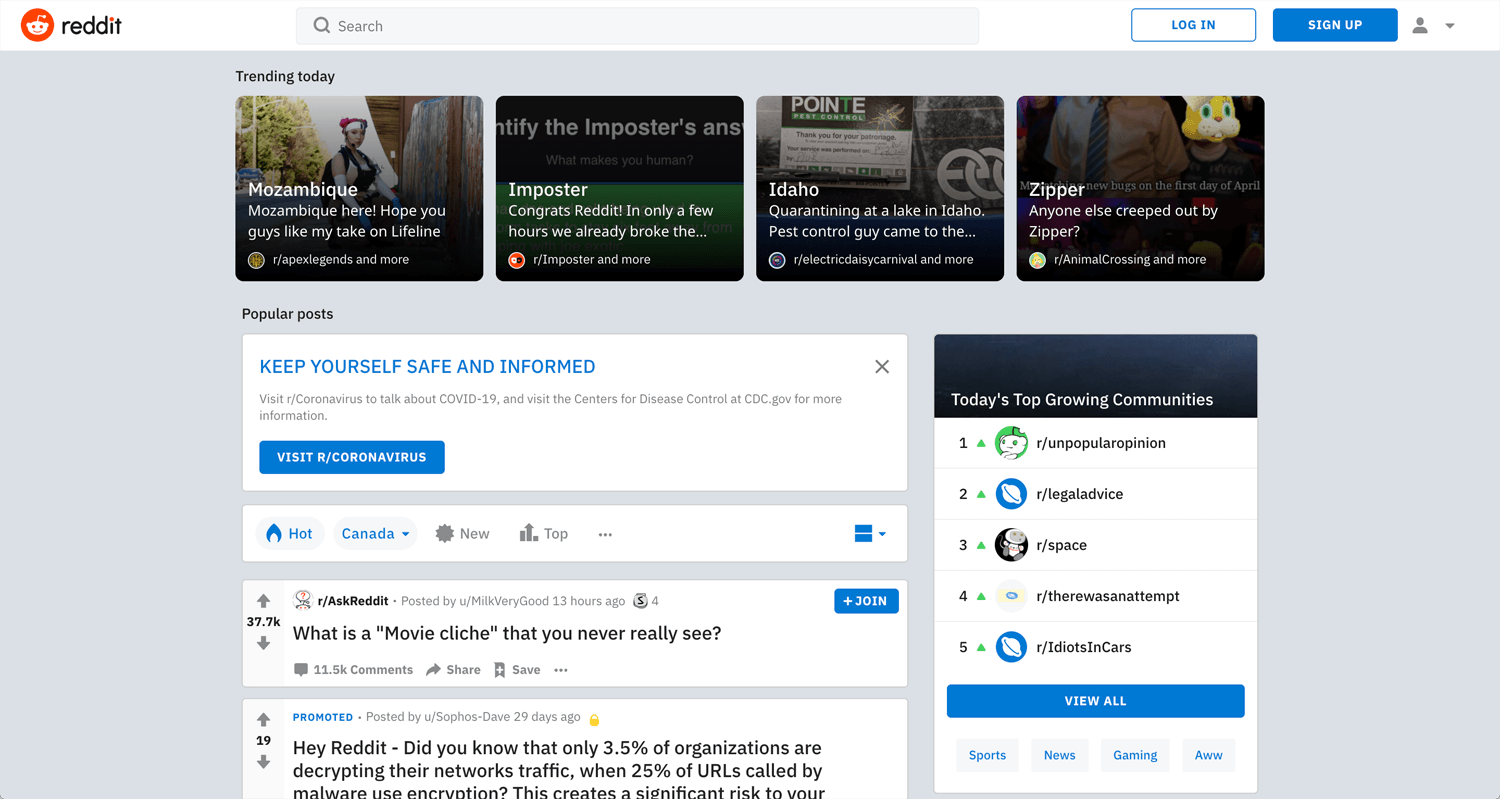Click the r/therewasanattempt avatar icon
Screen dimensions: 1500x799
1011,596
